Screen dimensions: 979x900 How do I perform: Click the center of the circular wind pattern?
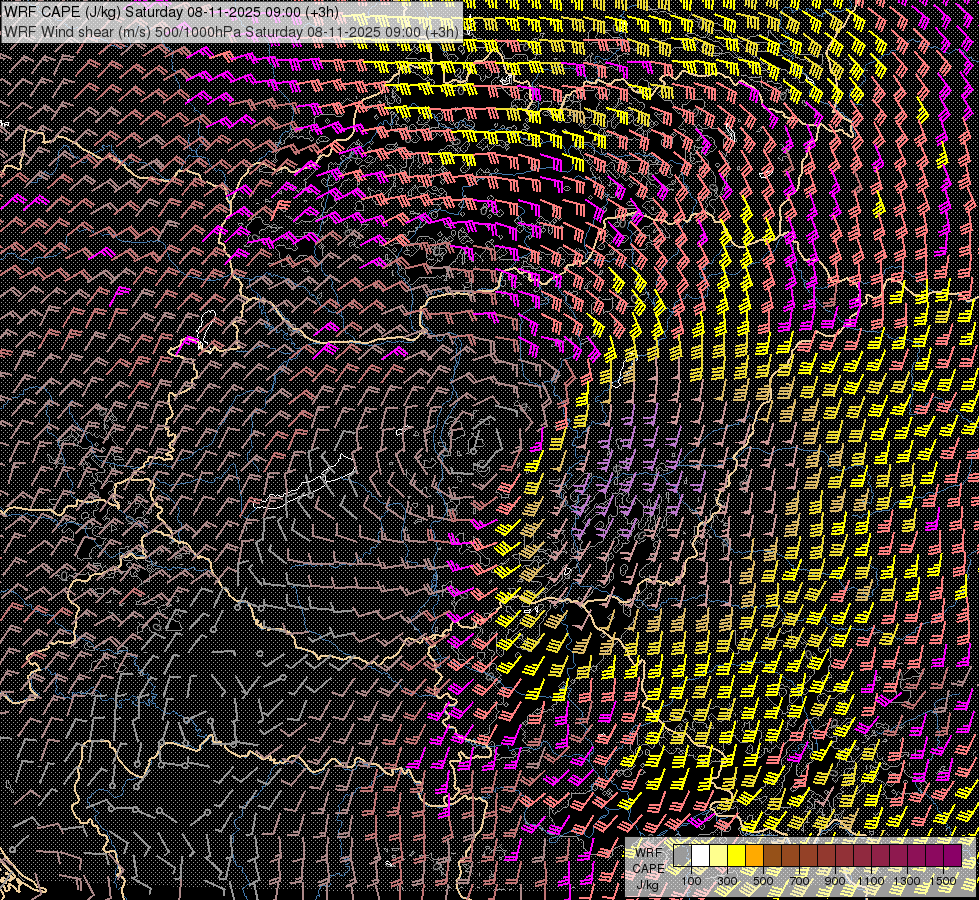pyautogui.click(x=478, y=438)
